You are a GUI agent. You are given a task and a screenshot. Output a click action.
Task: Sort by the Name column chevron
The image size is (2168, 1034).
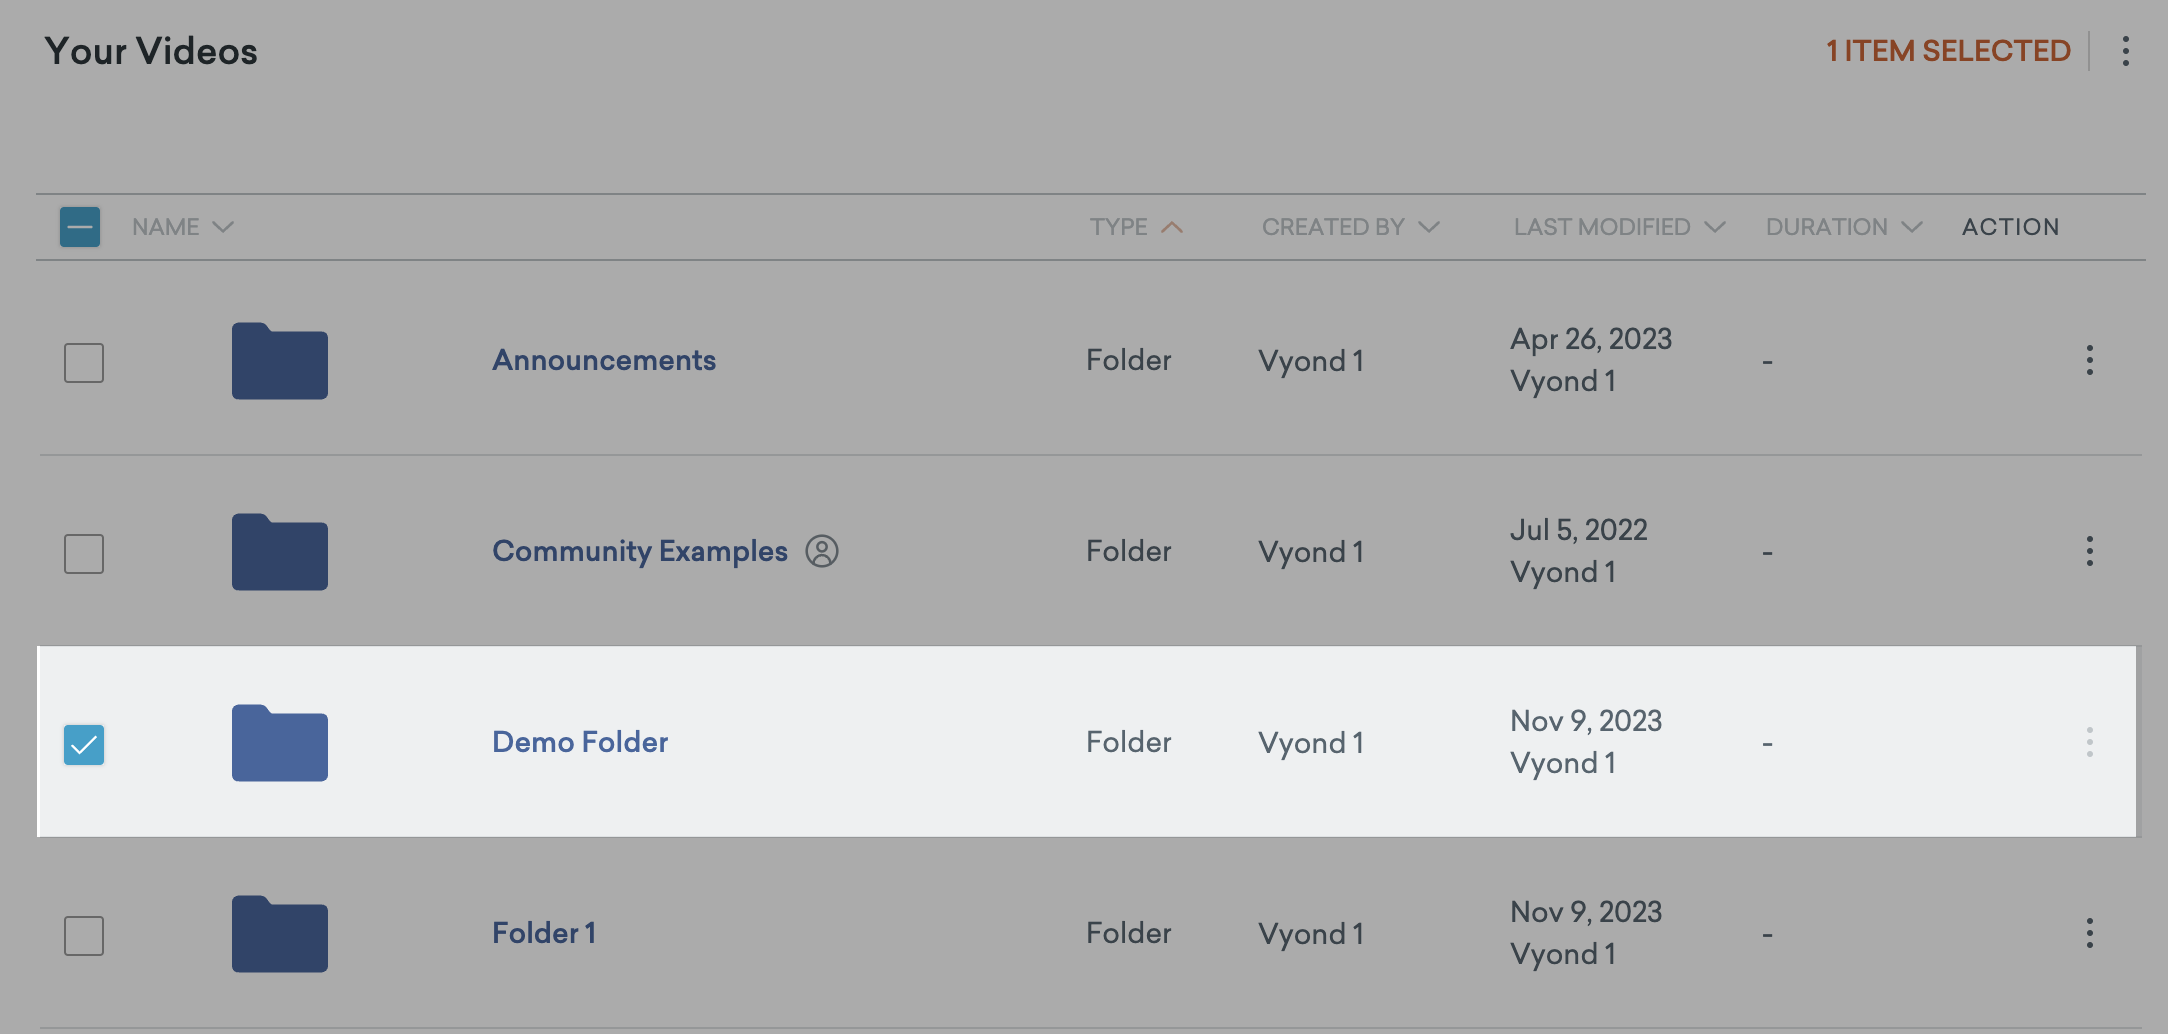pyautogui.click(x=222, y=227)
